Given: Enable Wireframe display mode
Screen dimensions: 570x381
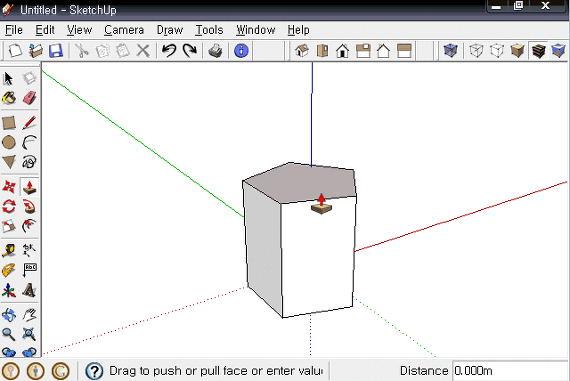Looking at the screenshot, I should click(x=476, y=51).
